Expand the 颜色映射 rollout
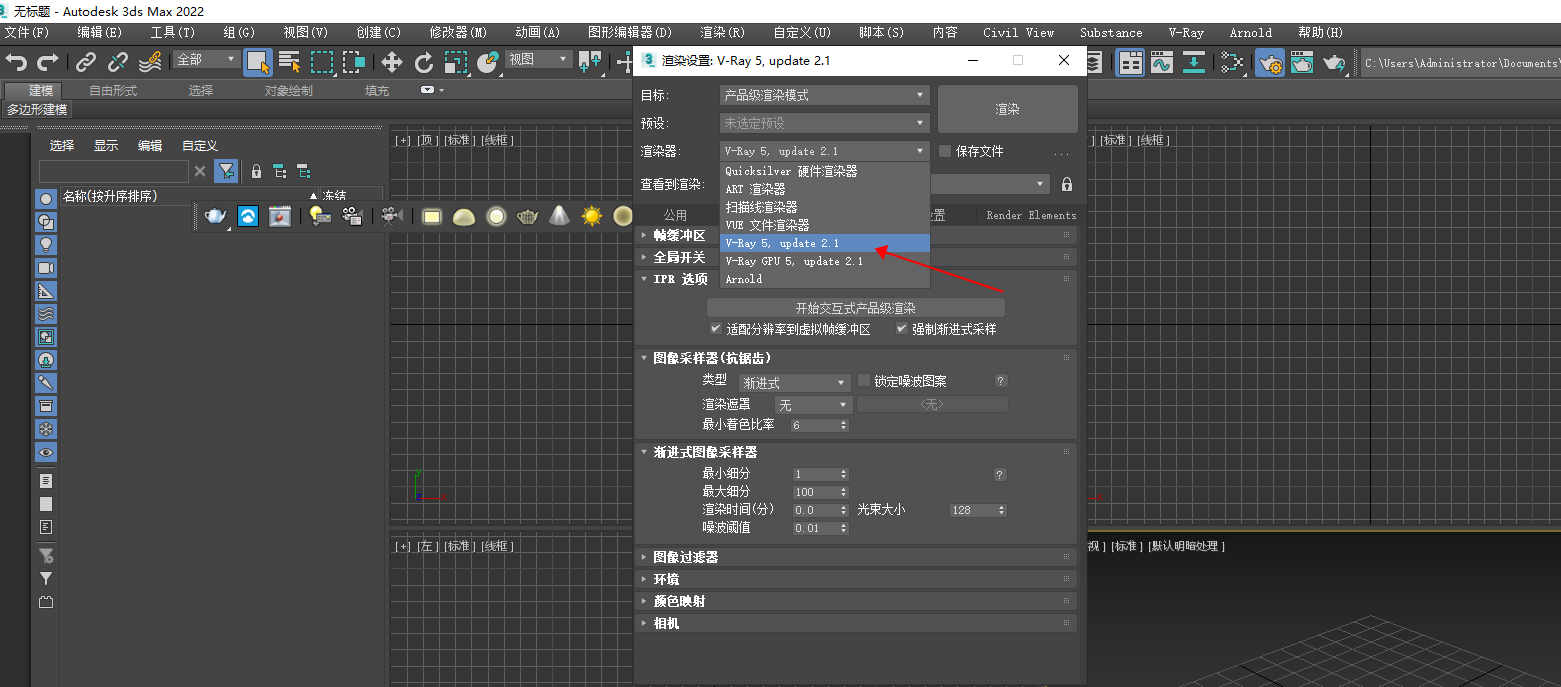This screenshot has height=687, width=1561. [x=856, y=601]
